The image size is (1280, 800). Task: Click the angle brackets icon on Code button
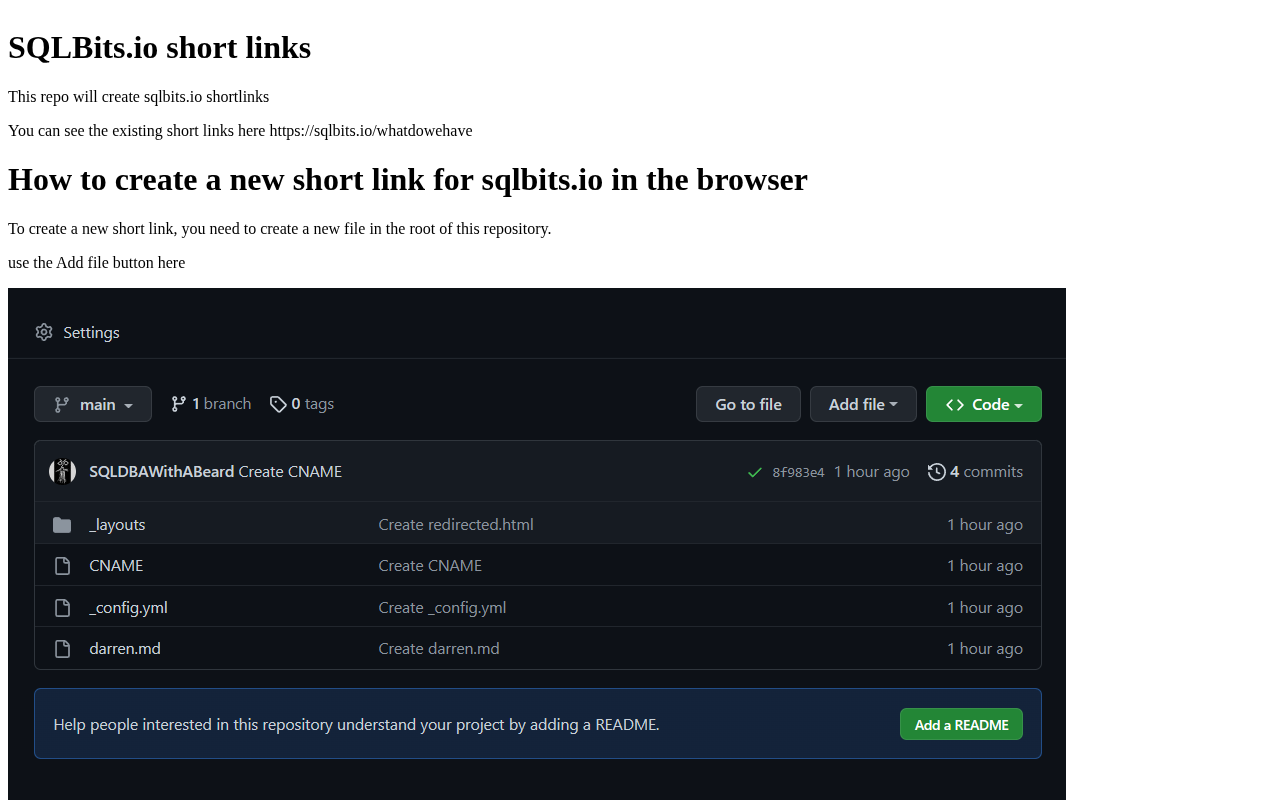pyautogui.click(x=955, y=404)
